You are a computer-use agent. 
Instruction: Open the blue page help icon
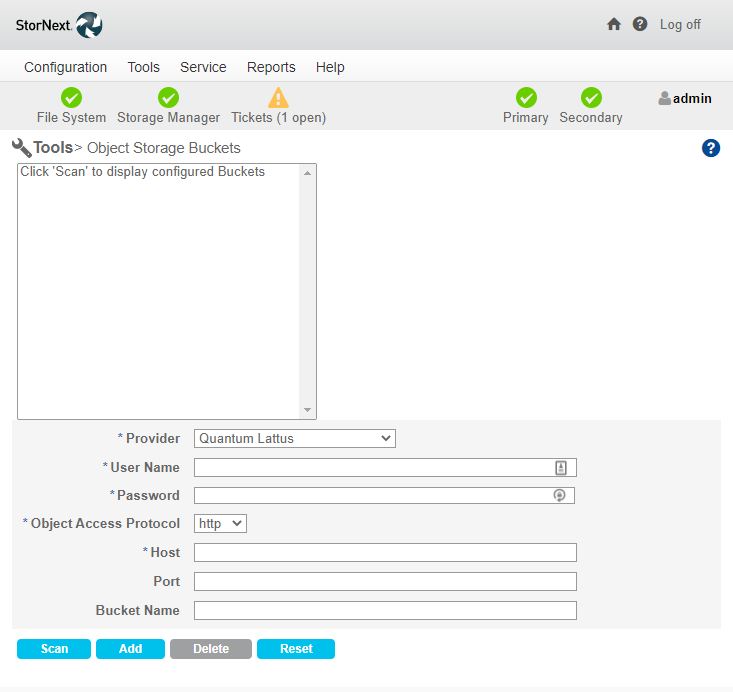(x=711, y=148)
